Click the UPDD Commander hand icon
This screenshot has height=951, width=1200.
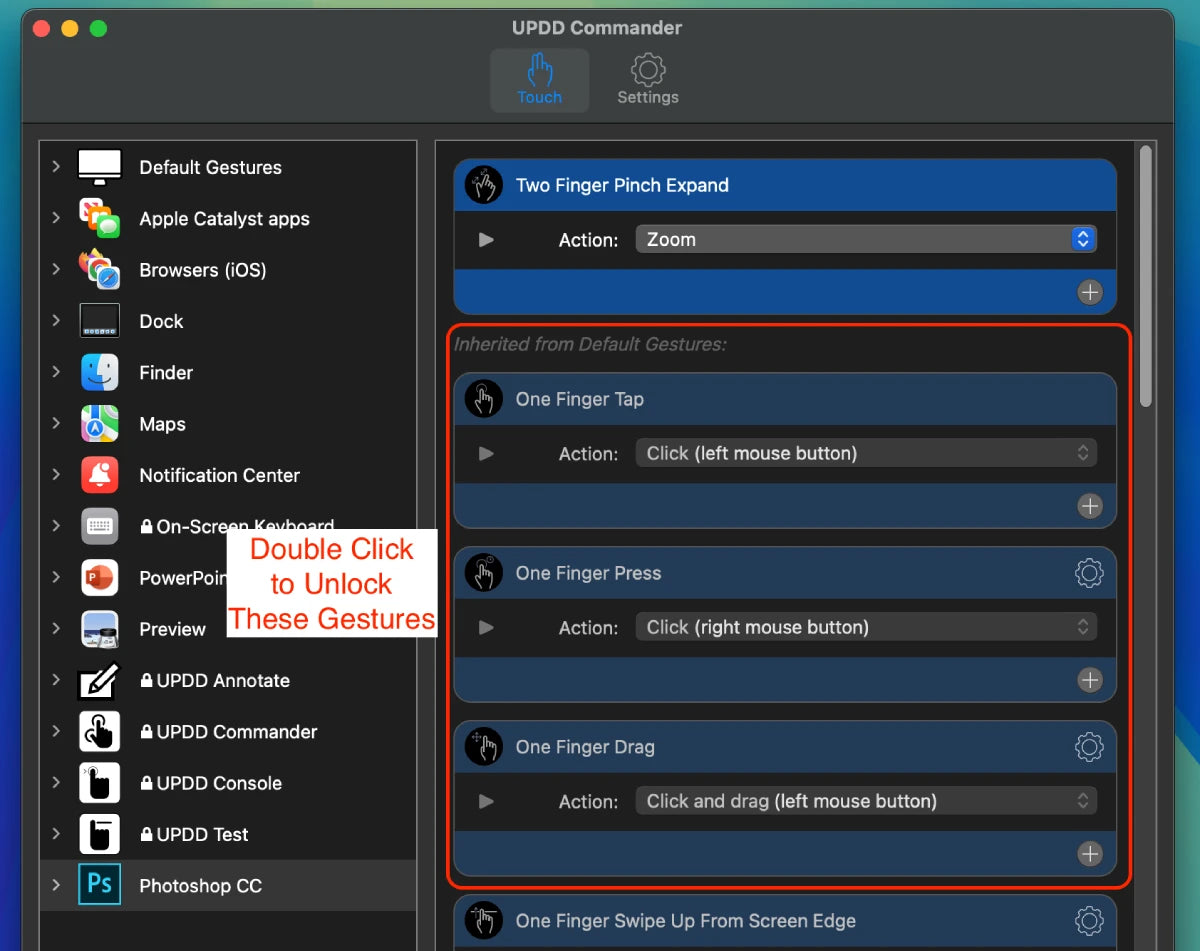pos(100,732)
